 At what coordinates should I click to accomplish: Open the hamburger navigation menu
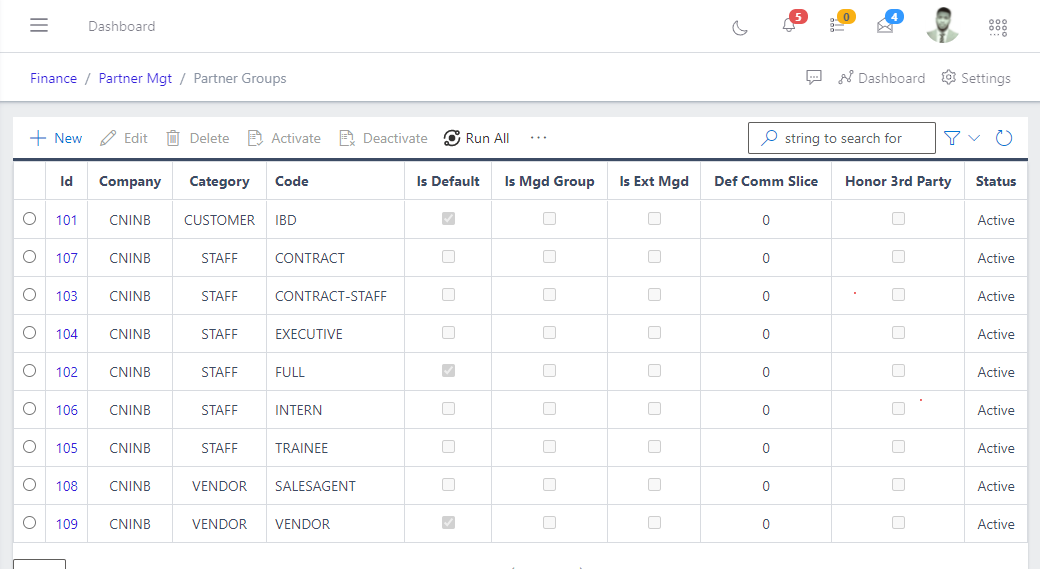click(x=39, y=25)
